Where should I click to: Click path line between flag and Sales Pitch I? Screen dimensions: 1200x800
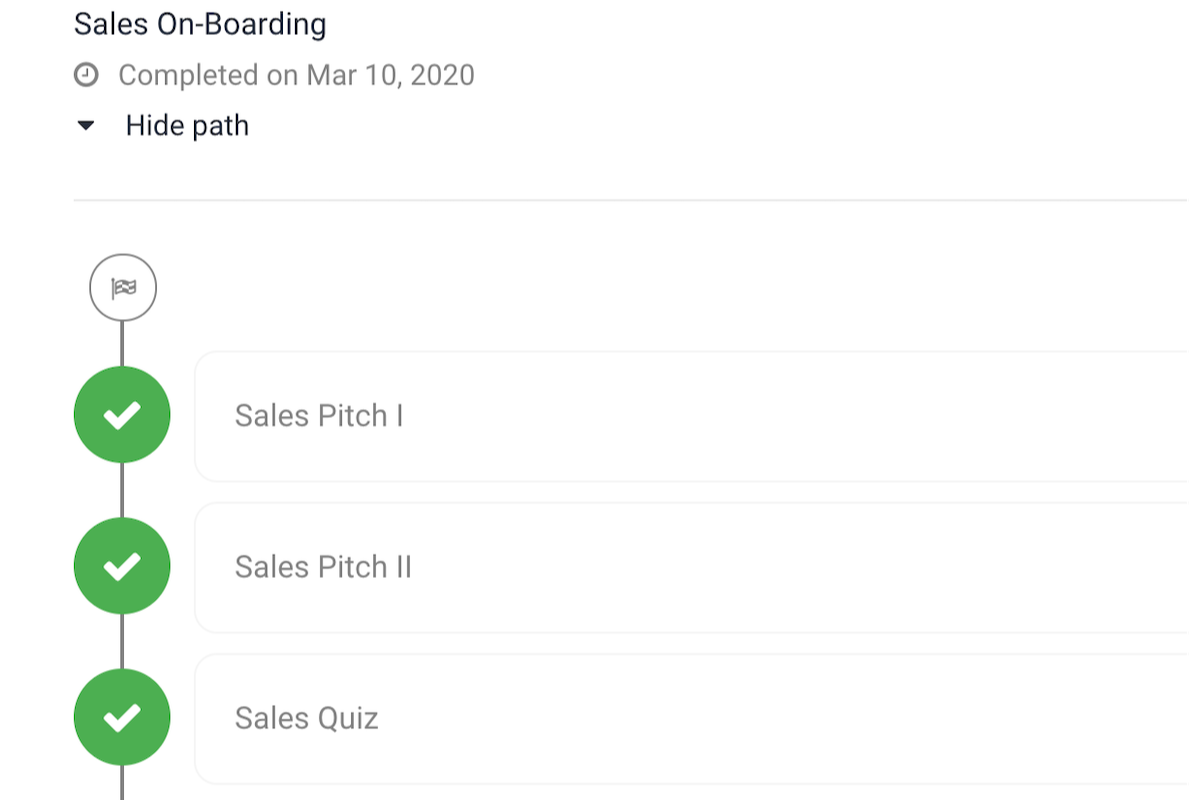[x=122, y=344]
